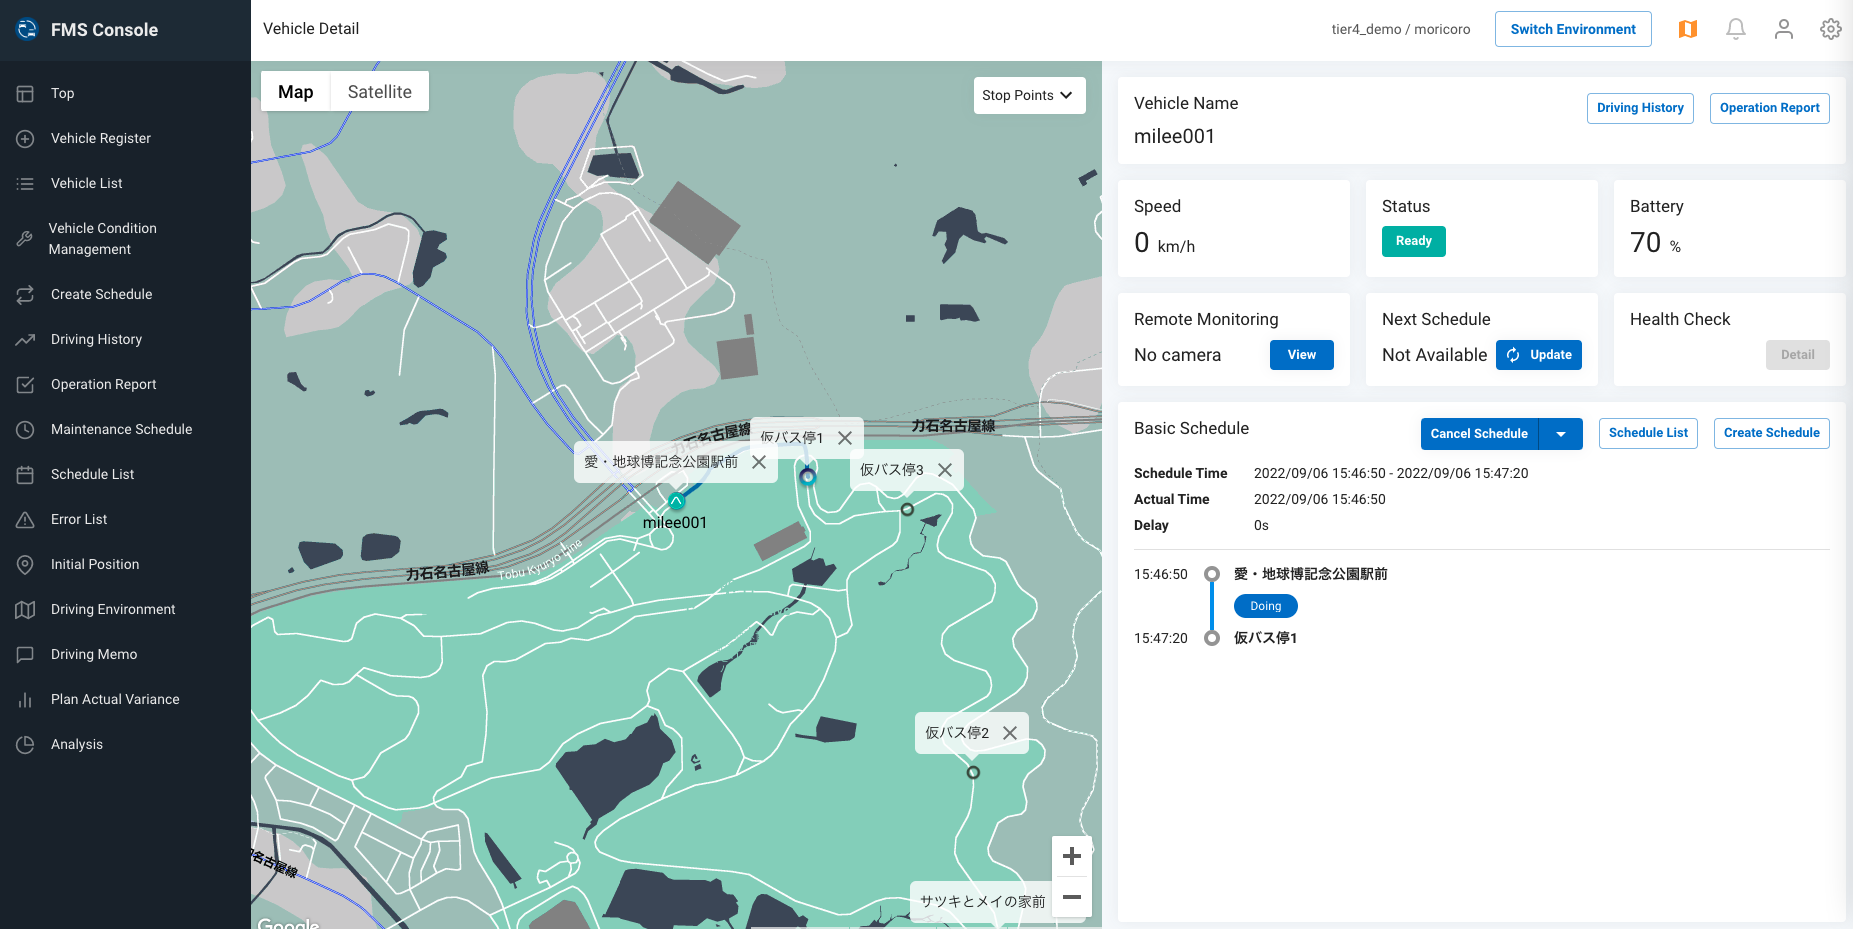Image resolution: width=1853 pixels, height=929 pixels.
Task: Expand the Stop Points dropdown
Action: click(1029, 95)
